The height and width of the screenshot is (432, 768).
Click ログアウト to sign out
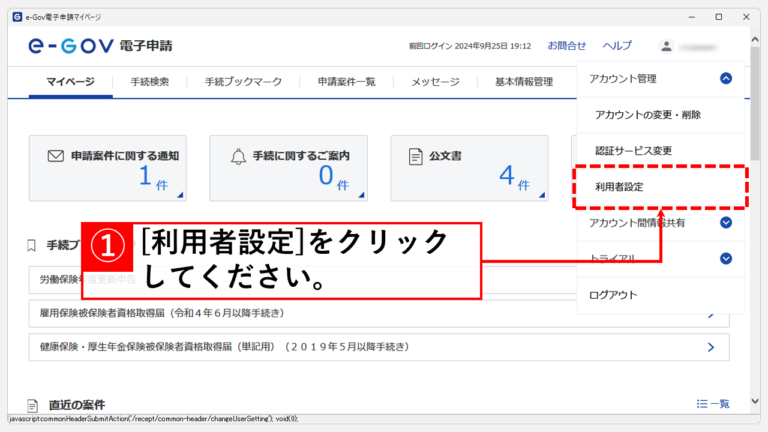pos(613,295)
